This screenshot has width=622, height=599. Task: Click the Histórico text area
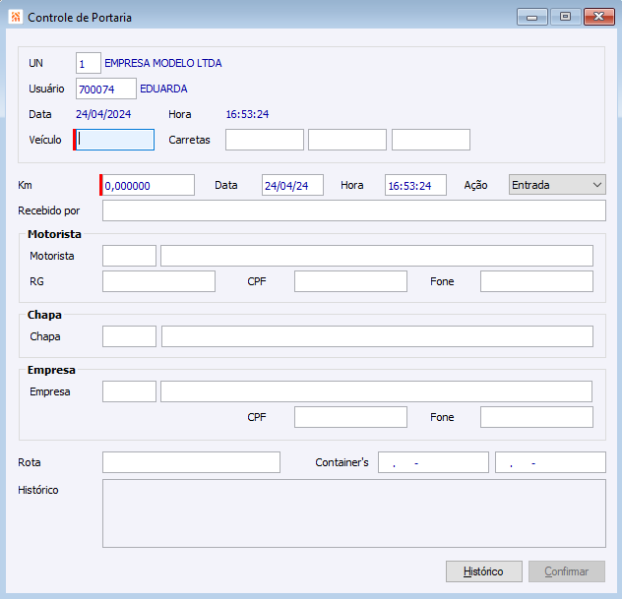coord(354,513)
